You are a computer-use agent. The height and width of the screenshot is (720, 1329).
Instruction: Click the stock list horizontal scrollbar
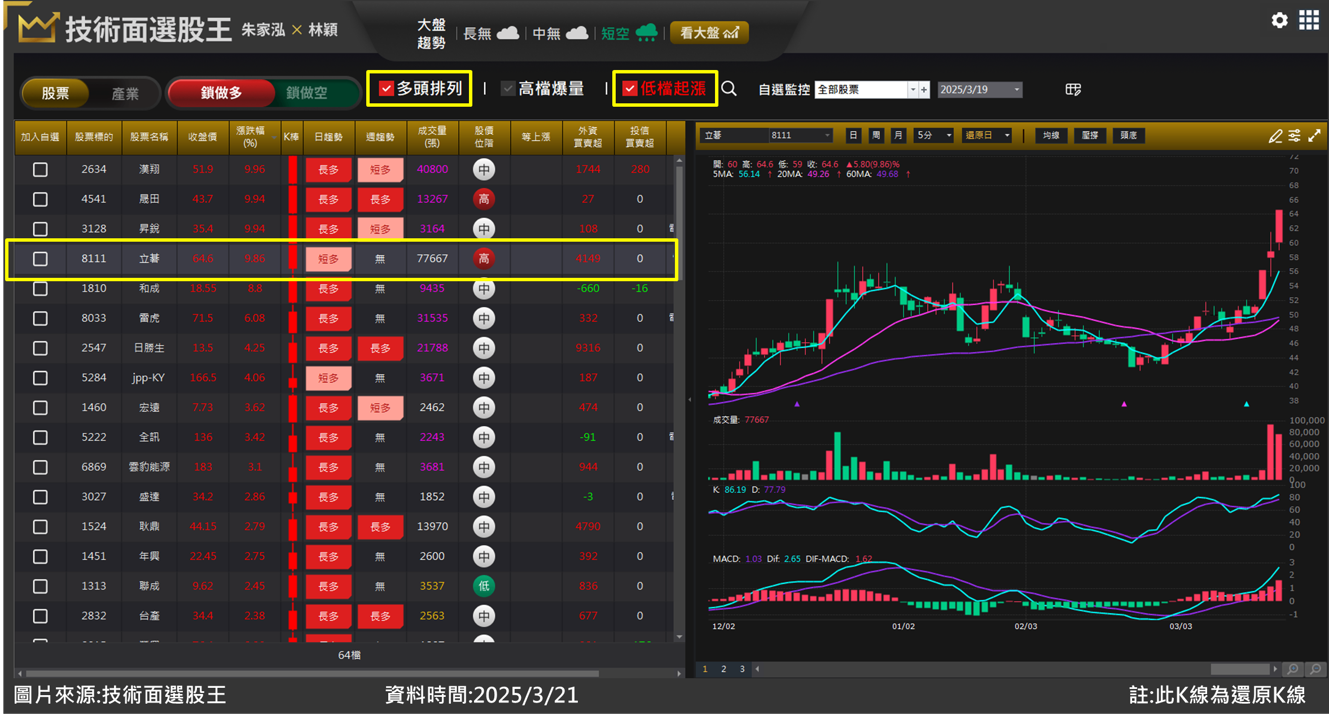(312, 673)
